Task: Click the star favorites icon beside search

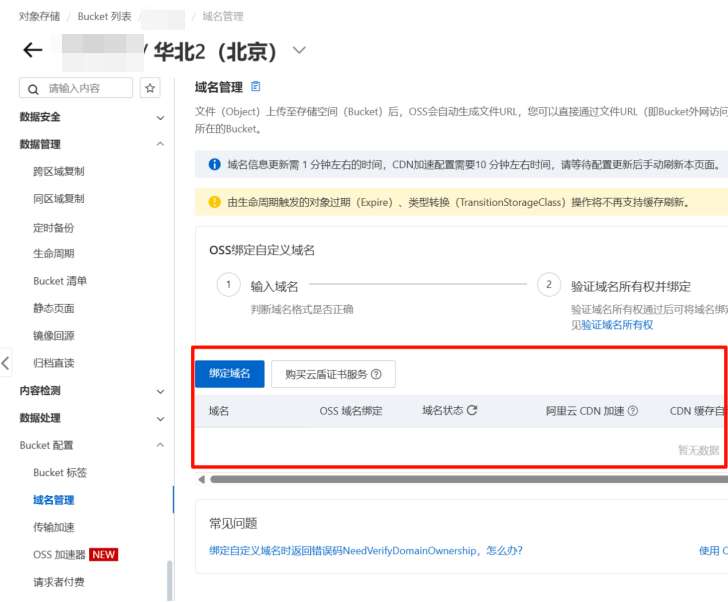Action: point(150,88)
